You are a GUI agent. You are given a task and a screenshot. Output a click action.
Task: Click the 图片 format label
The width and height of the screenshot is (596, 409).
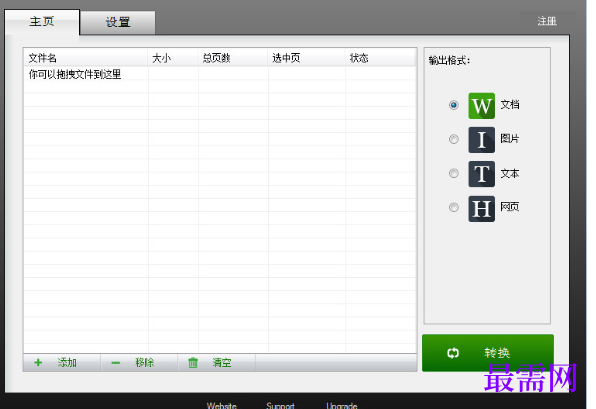(x=510, y=139)
